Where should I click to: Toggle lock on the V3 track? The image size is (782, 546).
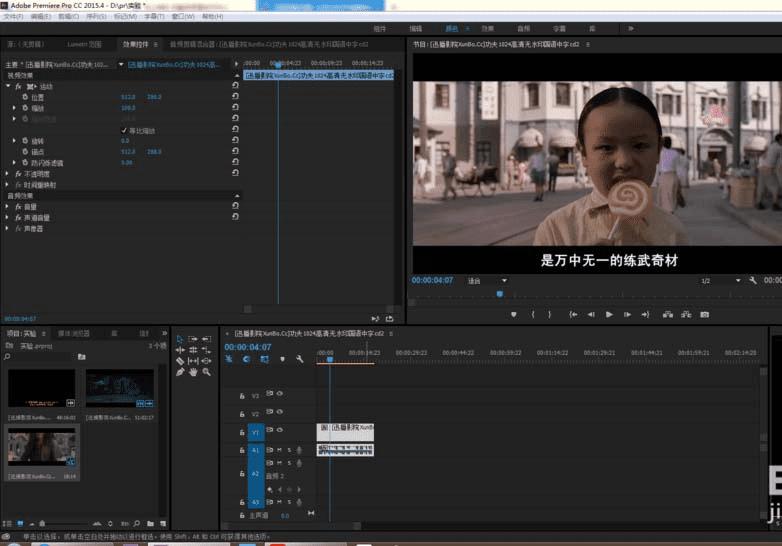241,395
